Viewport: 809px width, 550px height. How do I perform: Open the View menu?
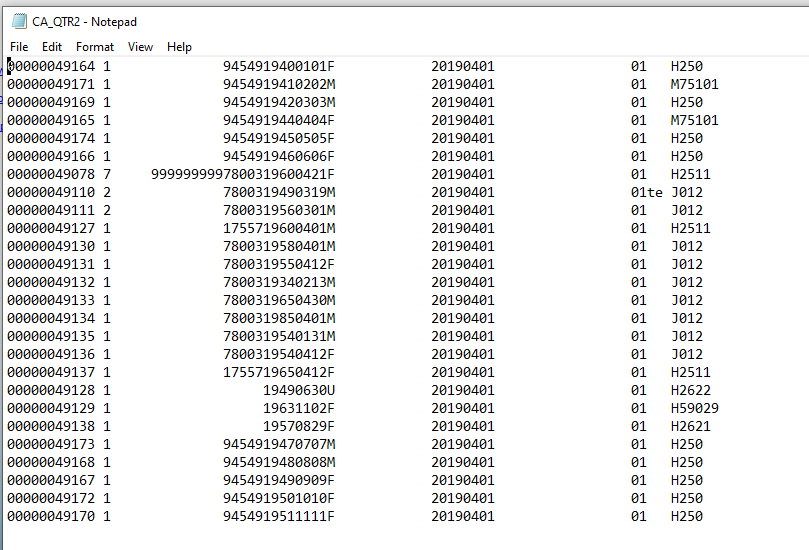[140, 47]
